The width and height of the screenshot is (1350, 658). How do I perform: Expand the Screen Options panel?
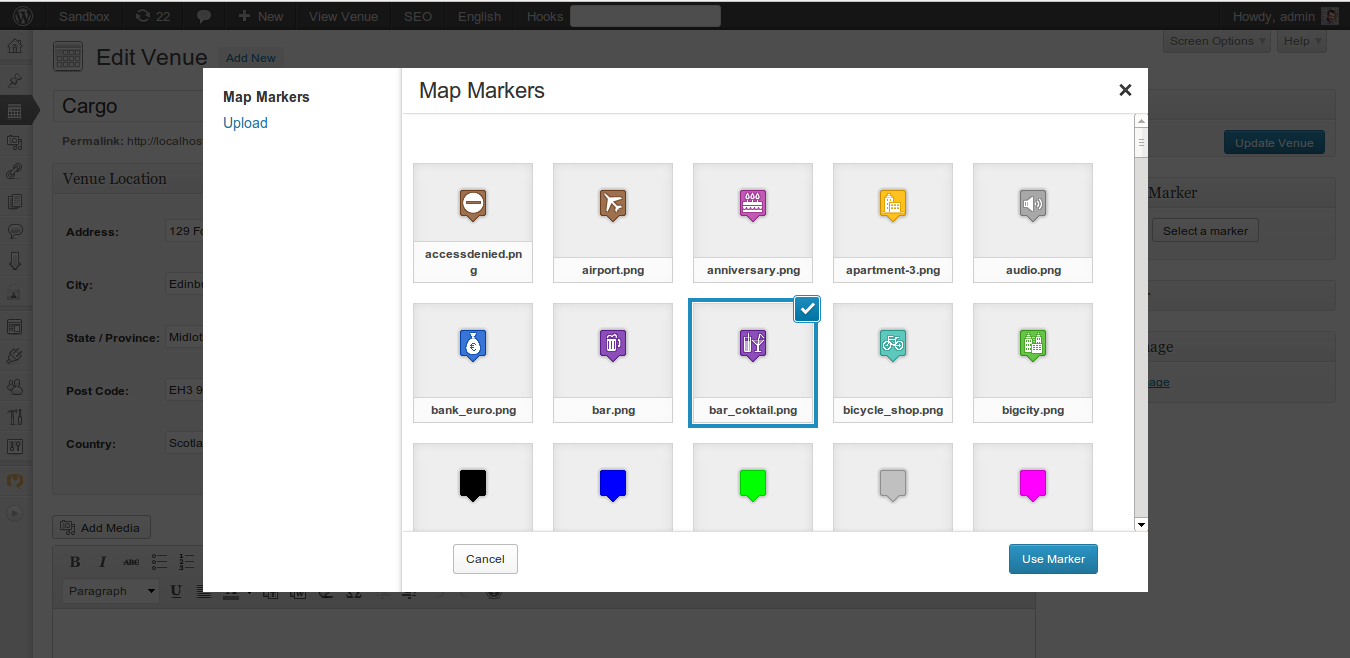coord(1217,41)
